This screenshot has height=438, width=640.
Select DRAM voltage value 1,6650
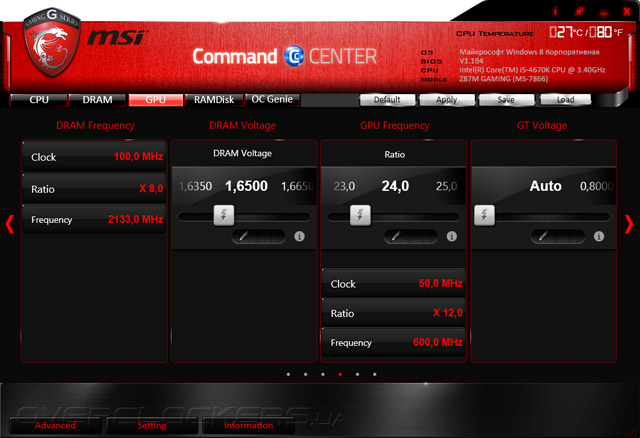298,187
